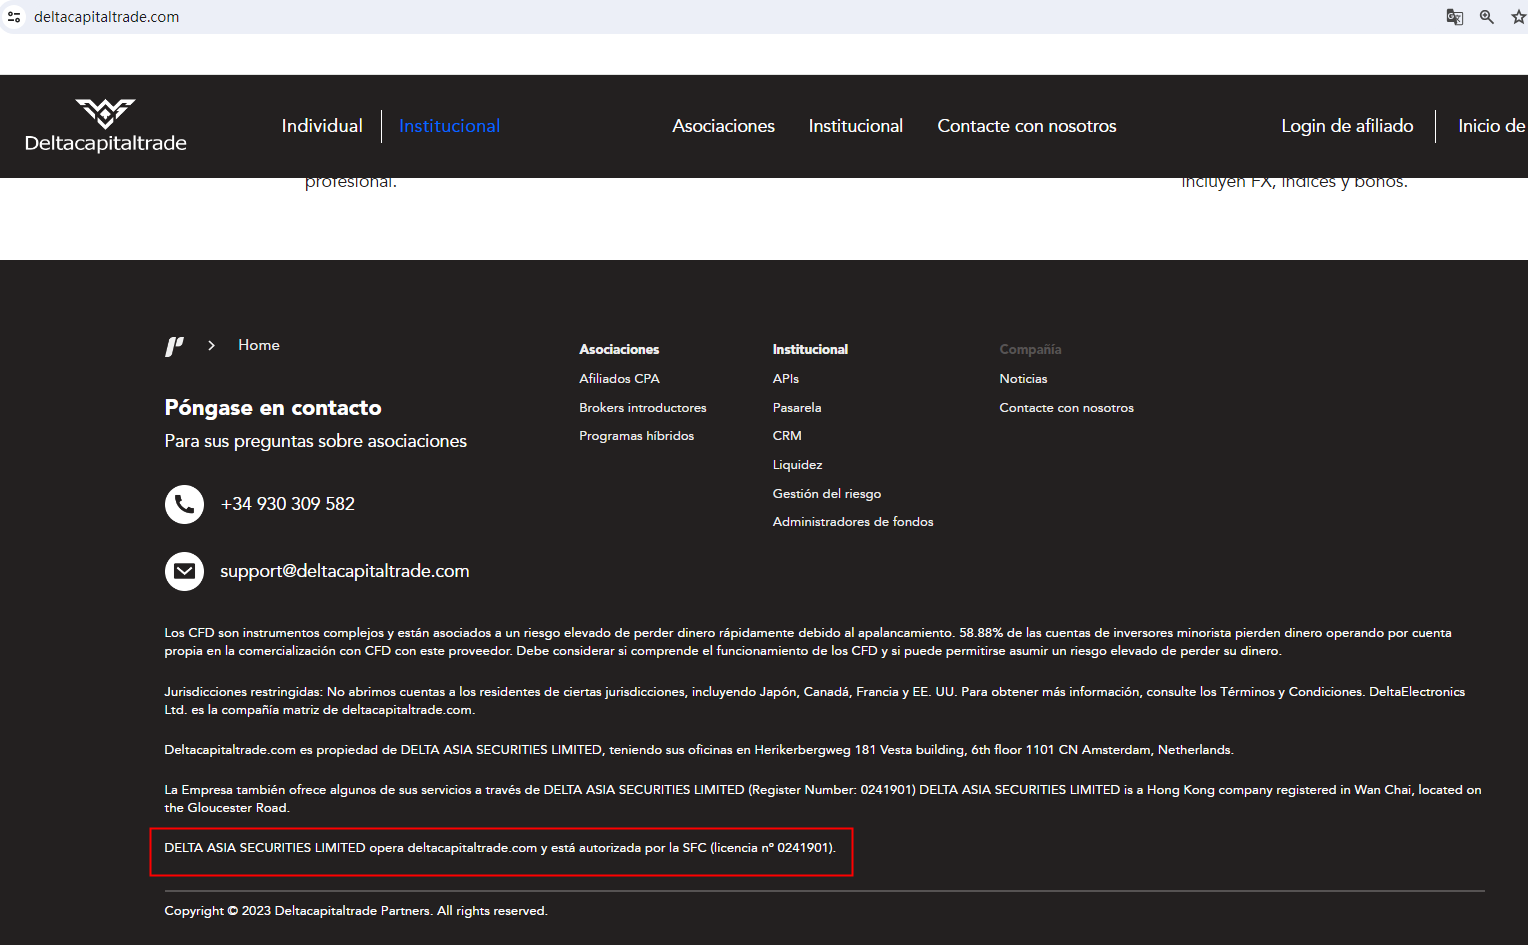The height and width of the screenshot is (945, 1528).
Task: Click the zoom magnifier icon in address bar
Action: pos(1486,17)
